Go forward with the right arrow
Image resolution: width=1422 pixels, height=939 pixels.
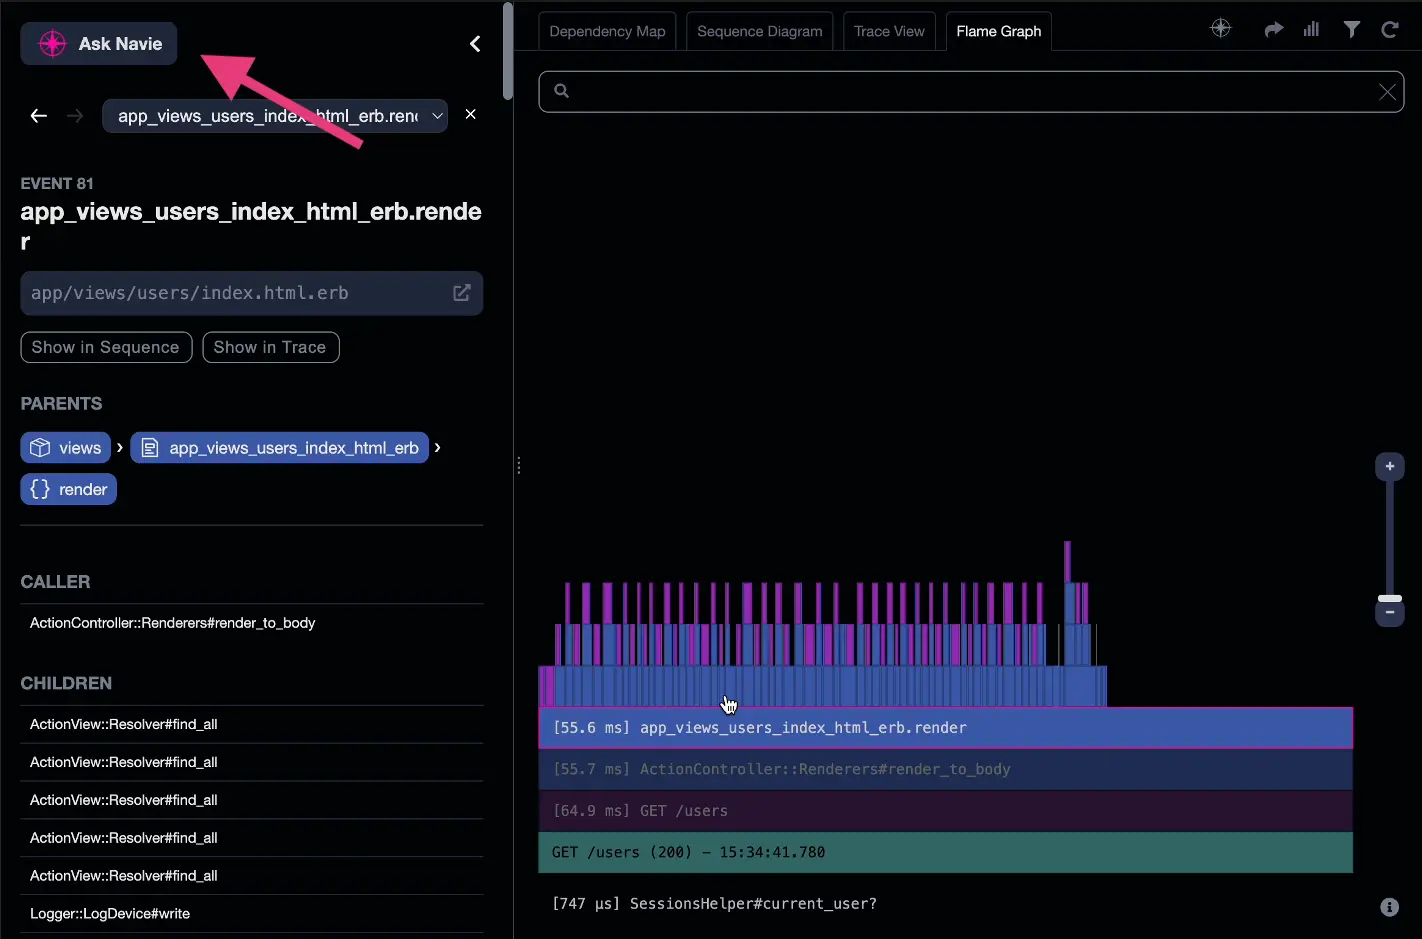pyautogui.click(x=75, y=116)
